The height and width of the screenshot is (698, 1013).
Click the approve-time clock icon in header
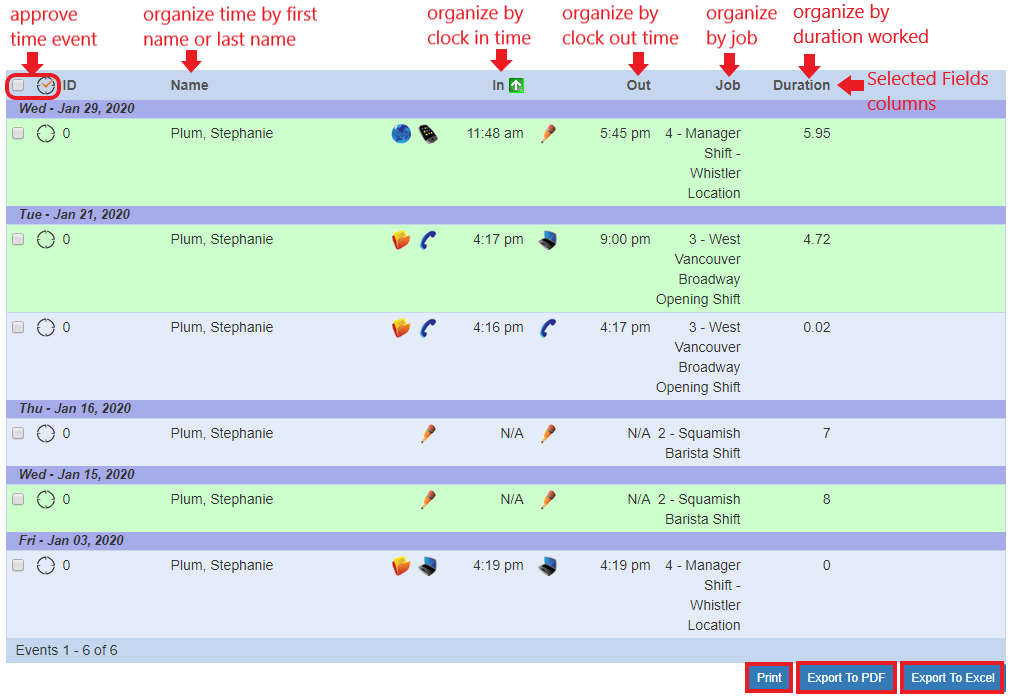pyautogui.click(x=46, y=86)
